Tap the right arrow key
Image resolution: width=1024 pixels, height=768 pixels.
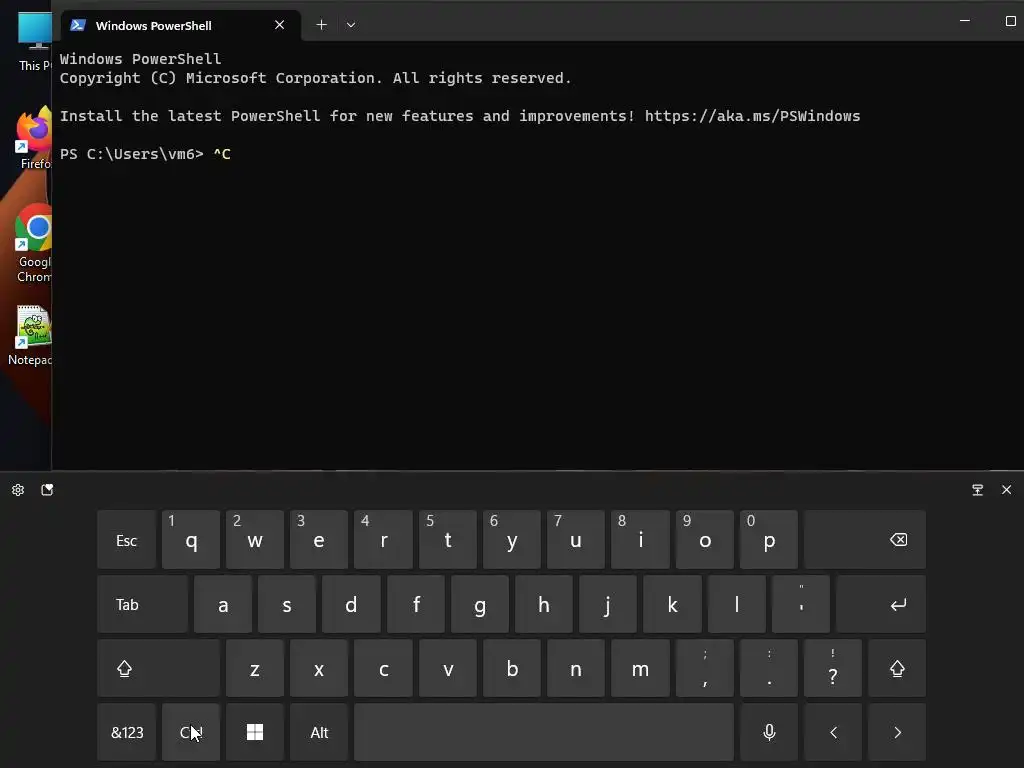pos(897,732)
